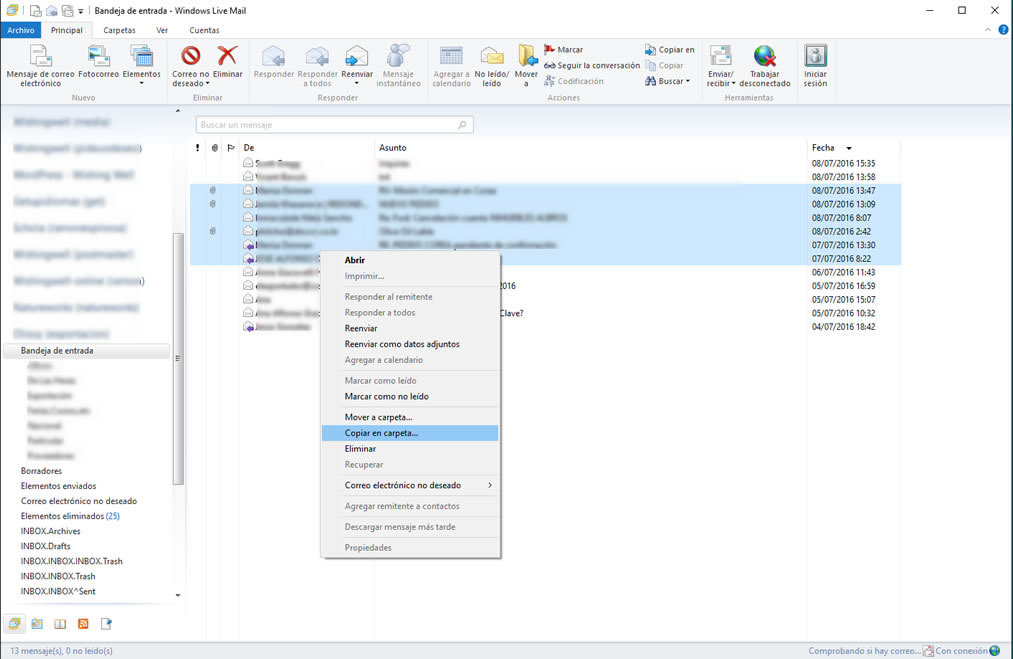This screenshot has height=659, width=1013.
Task: Switch to the Cuentas tab
Action: pyautogui.click(x=204, y=30)
